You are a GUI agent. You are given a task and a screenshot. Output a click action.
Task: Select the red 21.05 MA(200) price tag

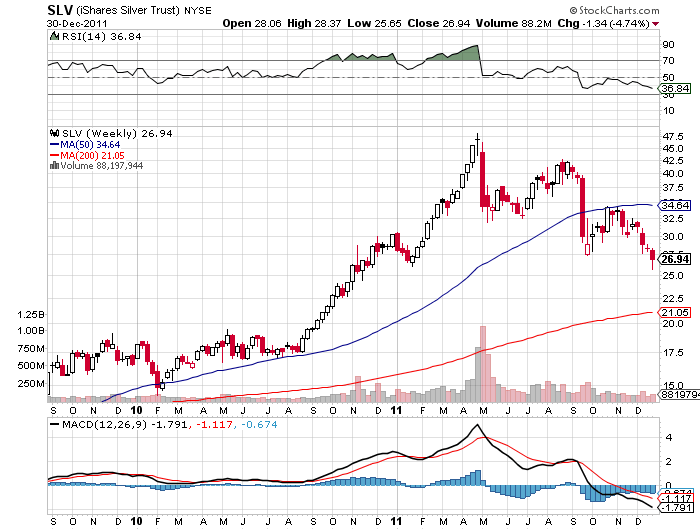tap(675, 313)
